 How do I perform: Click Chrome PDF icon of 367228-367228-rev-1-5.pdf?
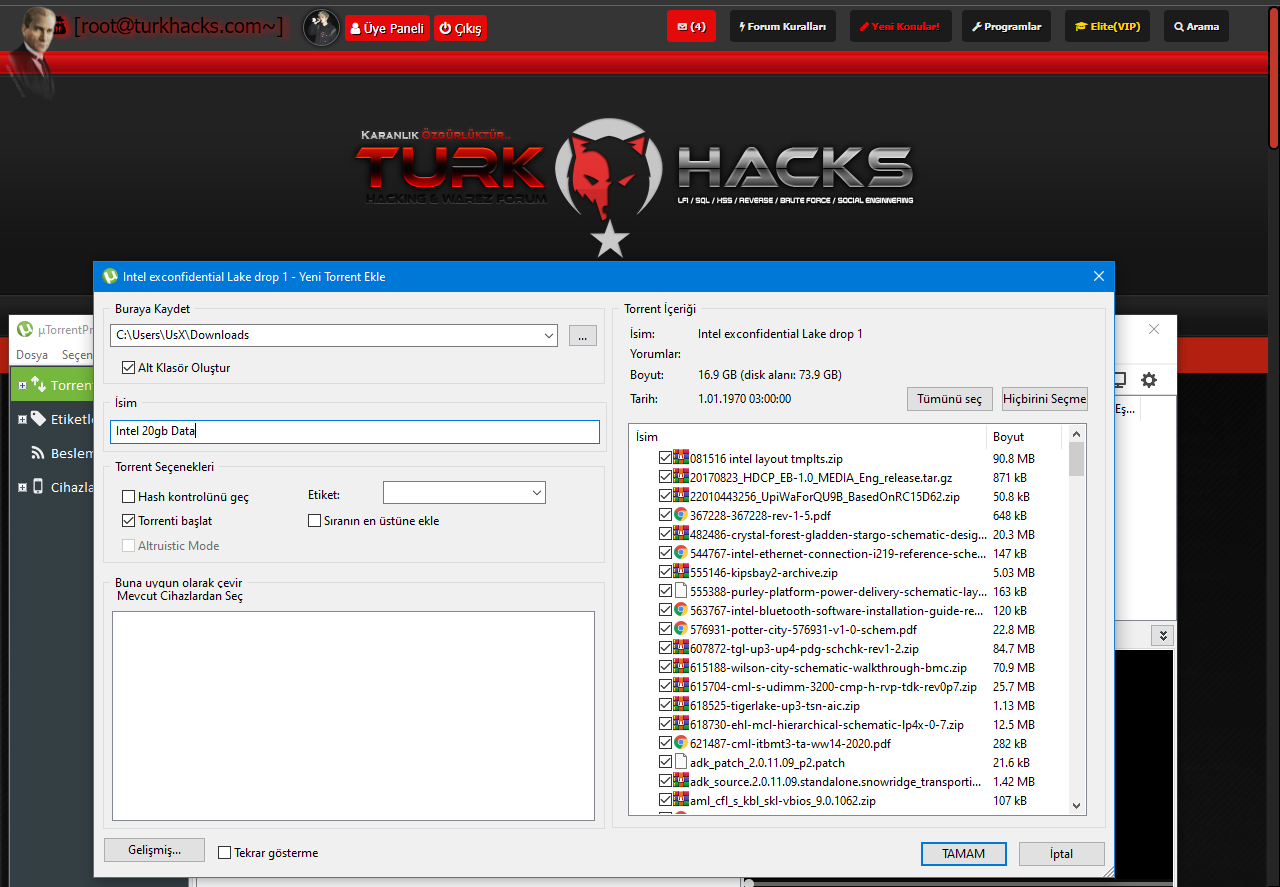click(681, 515)
